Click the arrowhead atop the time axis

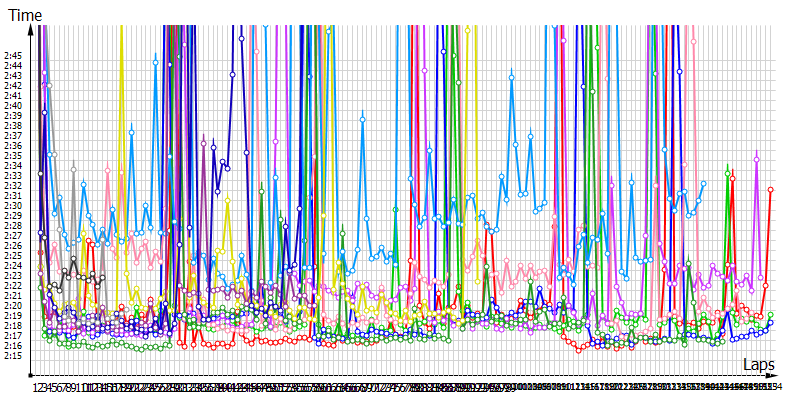[x=32, y=30]
